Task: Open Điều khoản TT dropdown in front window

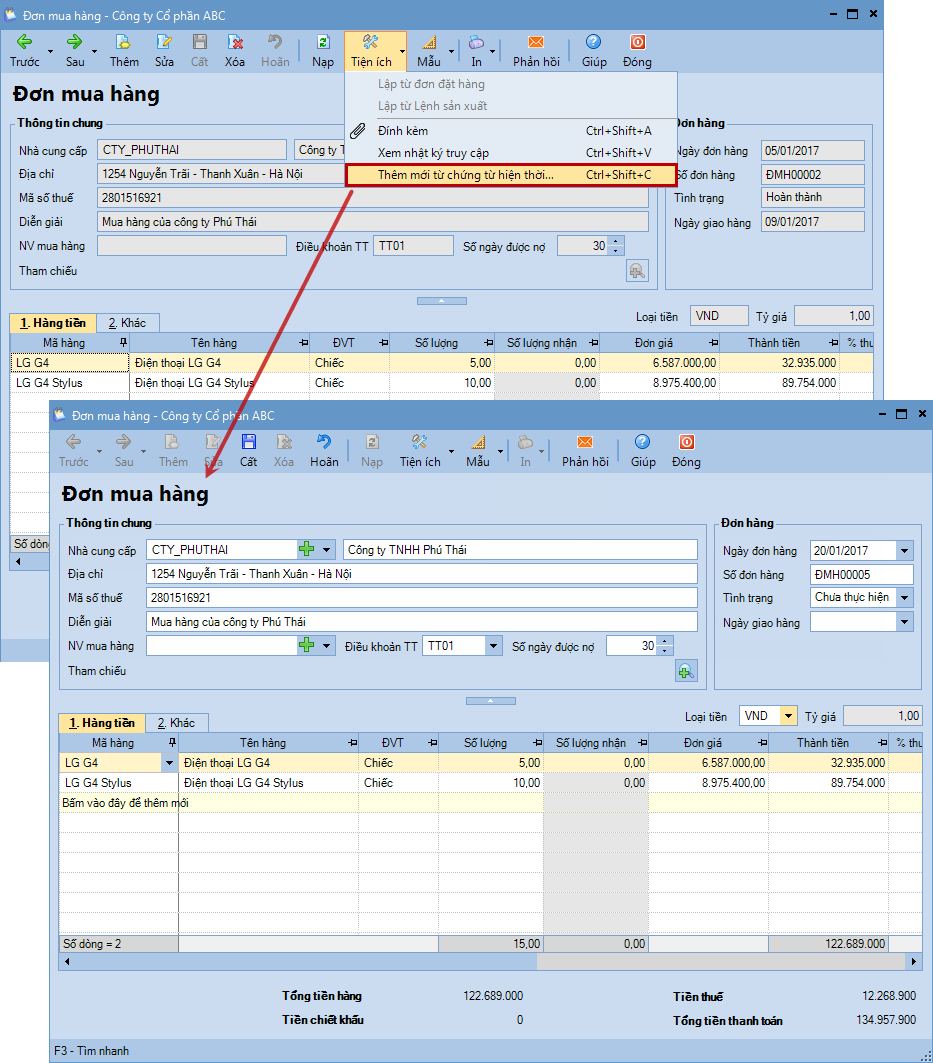Action: [493, 647]
